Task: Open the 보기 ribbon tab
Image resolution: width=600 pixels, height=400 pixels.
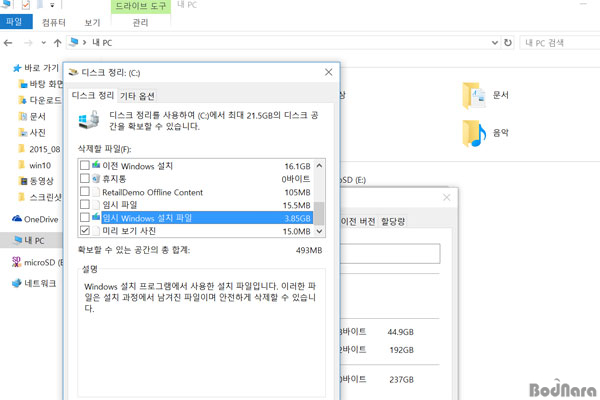Action: (92, 23)
